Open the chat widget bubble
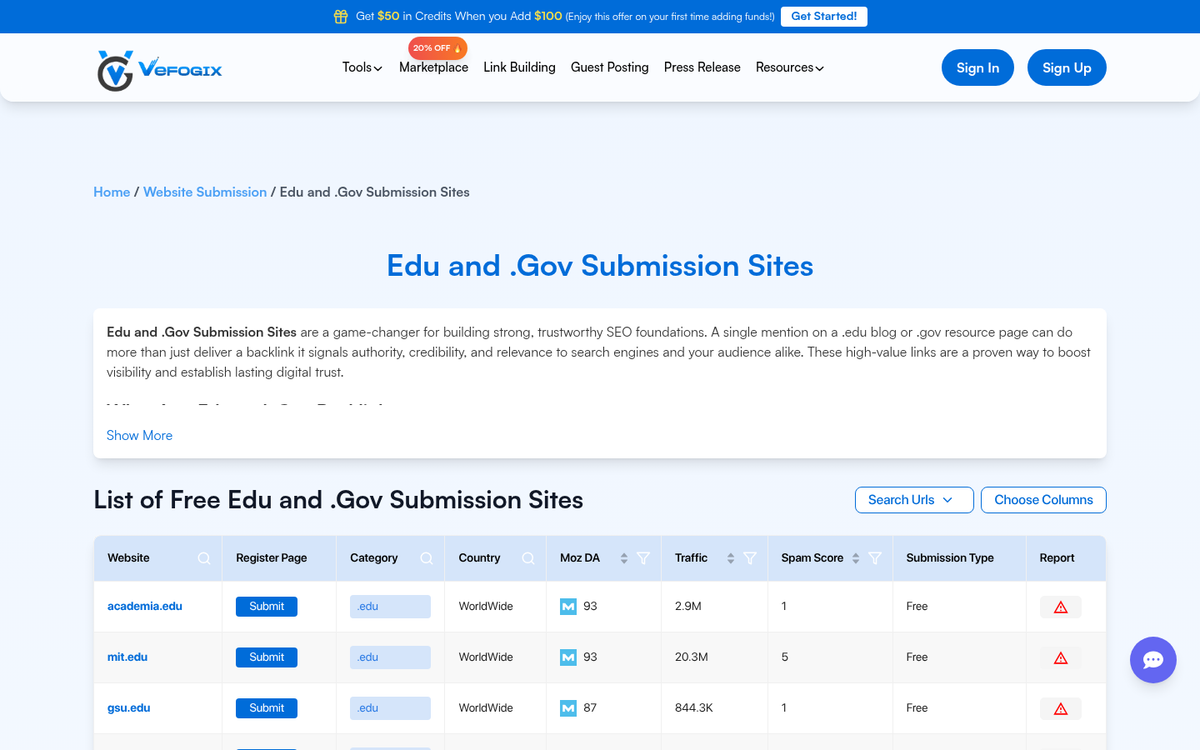Image resolution: width=1200 pixels, height=750 pixels. [1153, 660]
